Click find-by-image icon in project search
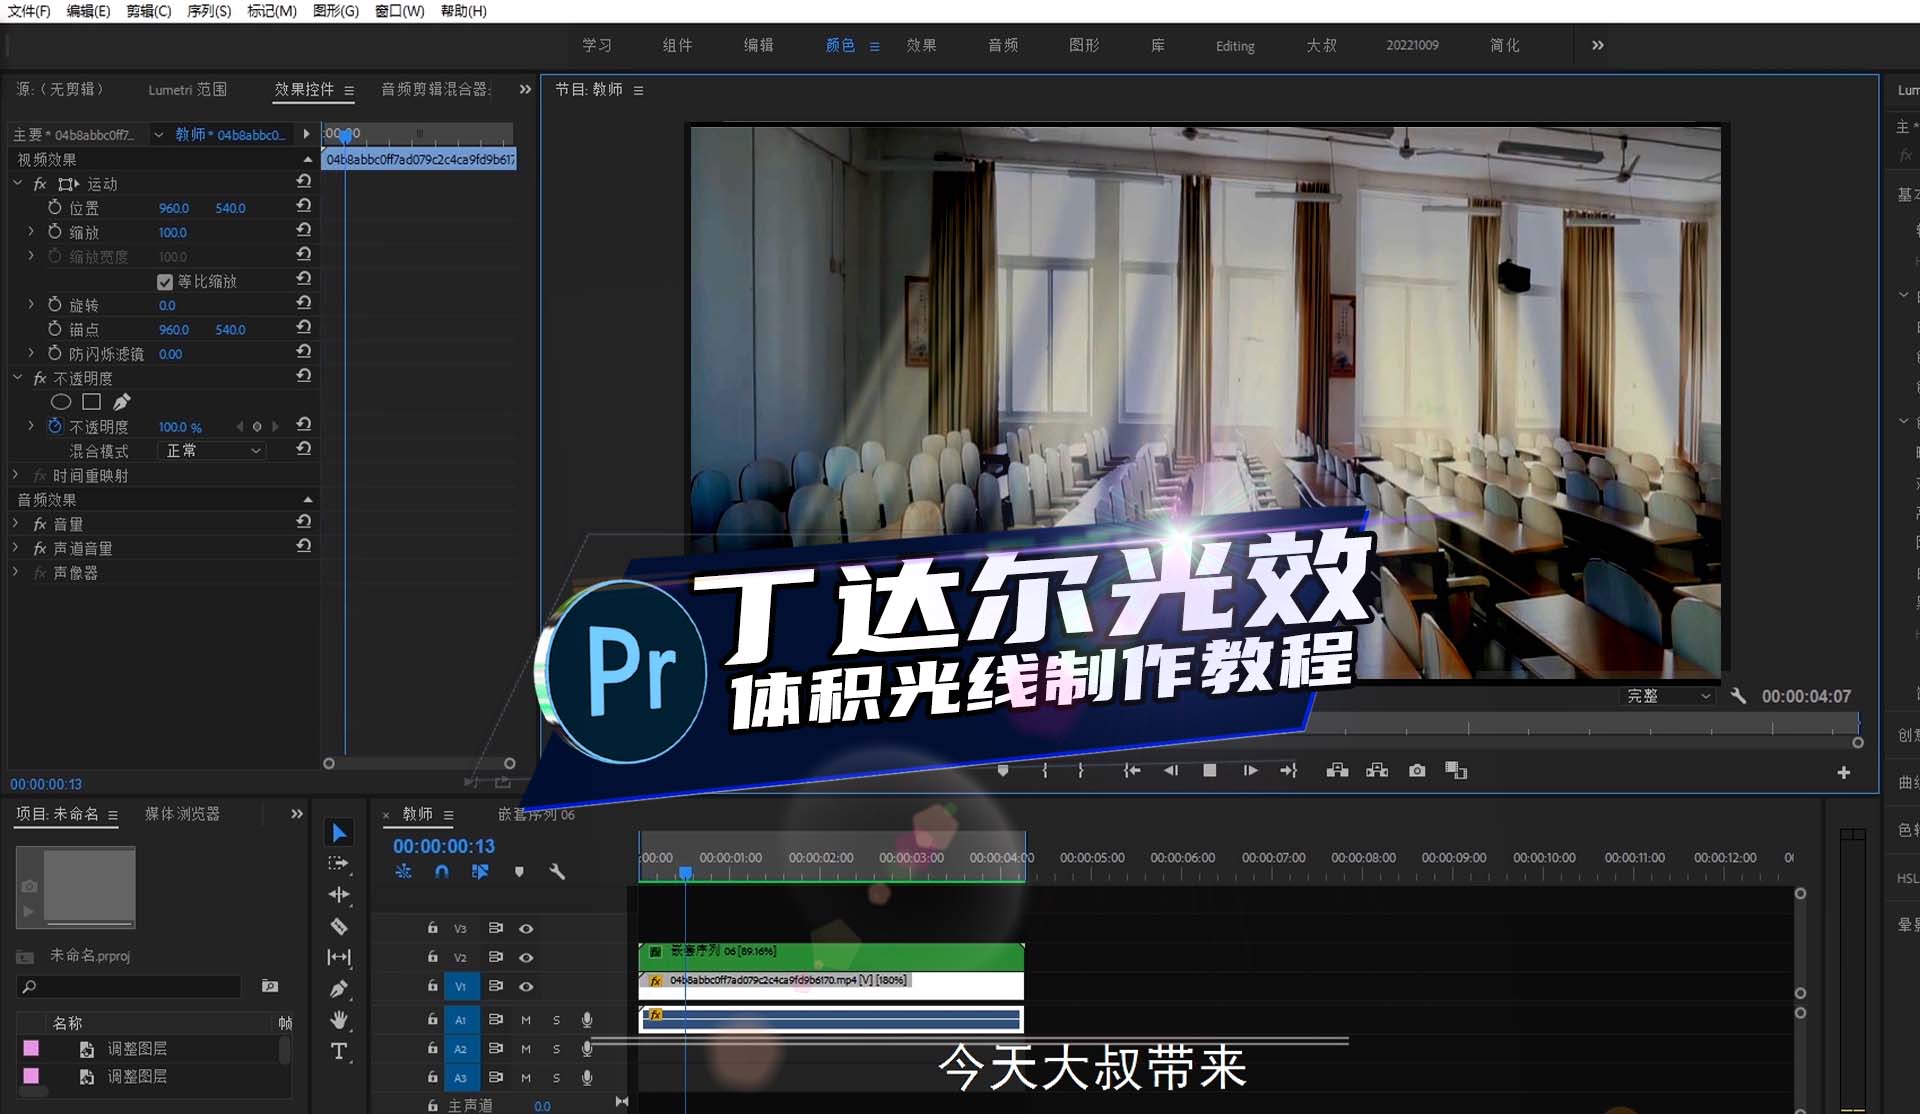This screenshot has width=1920, height=1114. (270, 986)
